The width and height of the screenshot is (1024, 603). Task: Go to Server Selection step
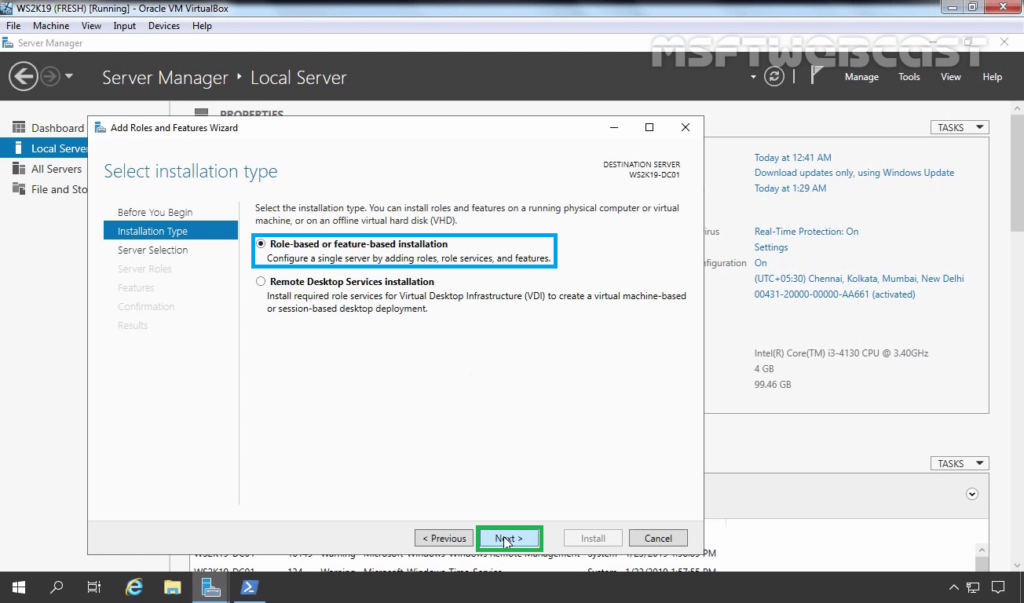tap(152, 250)
